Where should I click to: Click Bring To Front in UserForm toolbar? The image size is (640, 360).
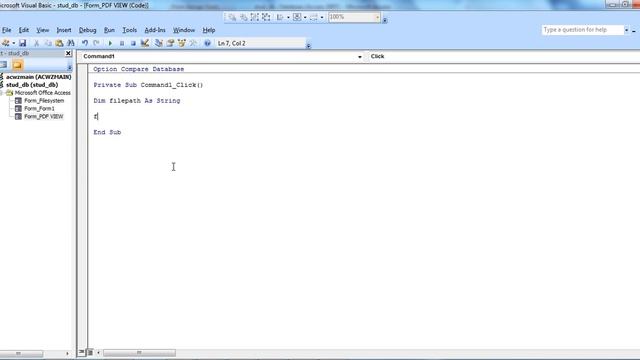(232, 17)
